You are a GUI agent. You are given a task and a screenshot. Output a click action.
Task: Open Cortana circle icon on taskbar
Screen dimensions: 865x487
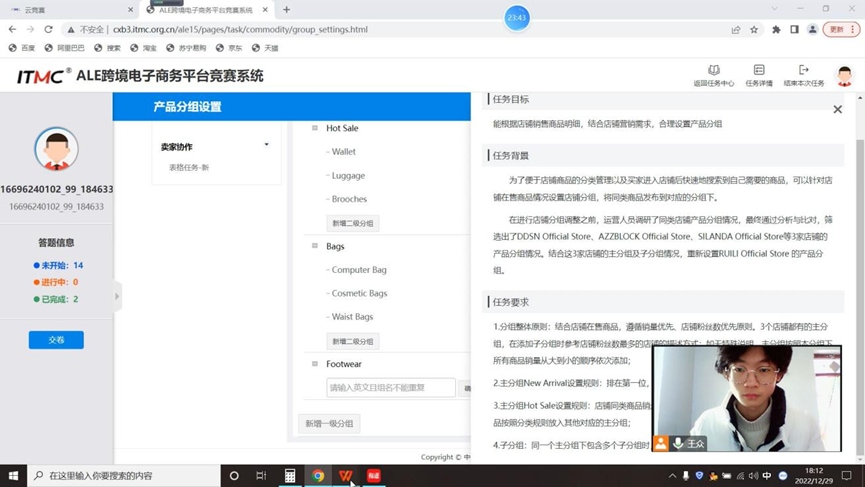(234, 475)
